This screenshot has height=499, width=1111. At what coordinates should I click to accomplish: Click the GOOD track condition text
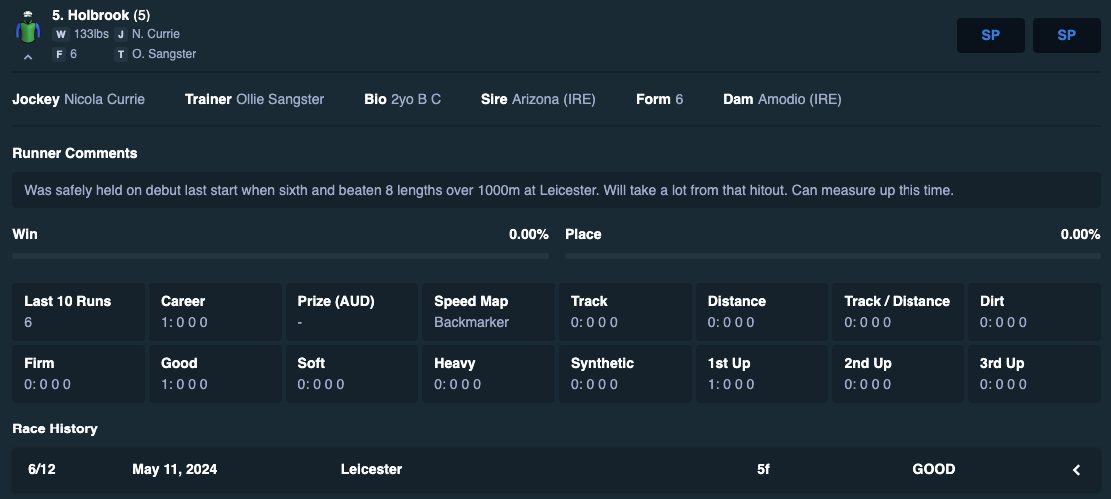934,469
